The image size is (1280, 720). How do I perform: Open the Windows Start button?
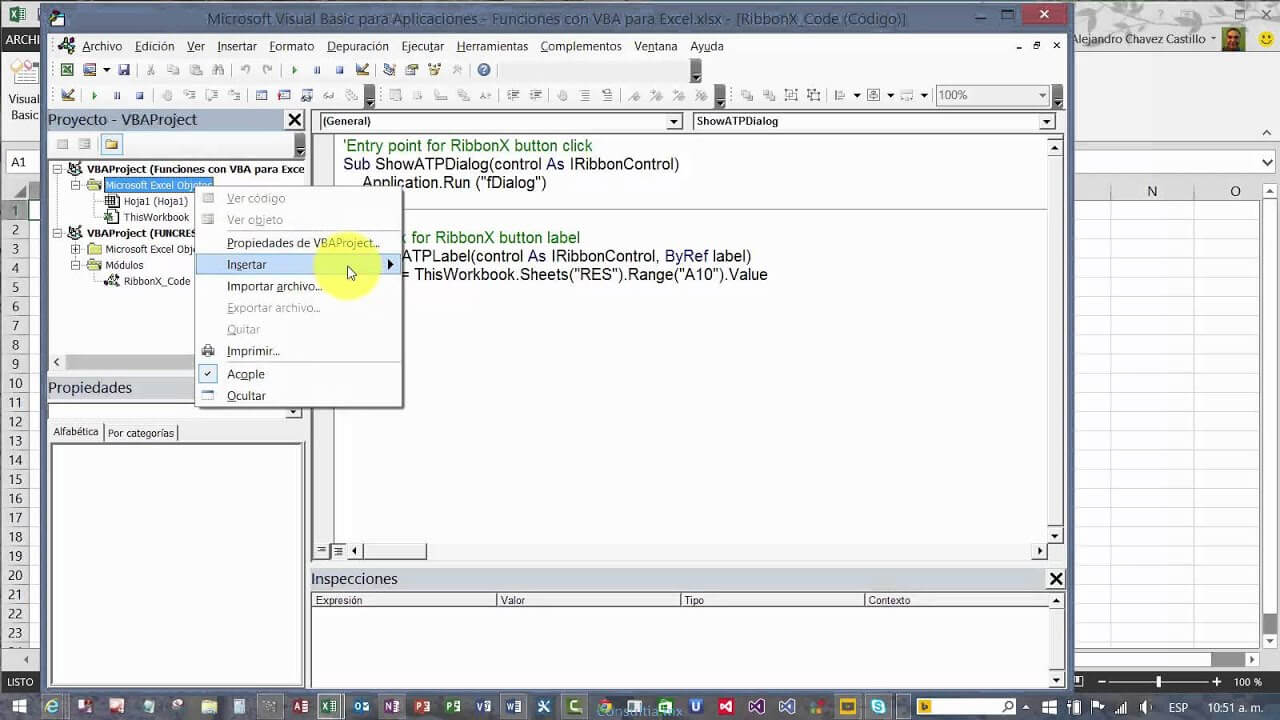pos(18,707)
